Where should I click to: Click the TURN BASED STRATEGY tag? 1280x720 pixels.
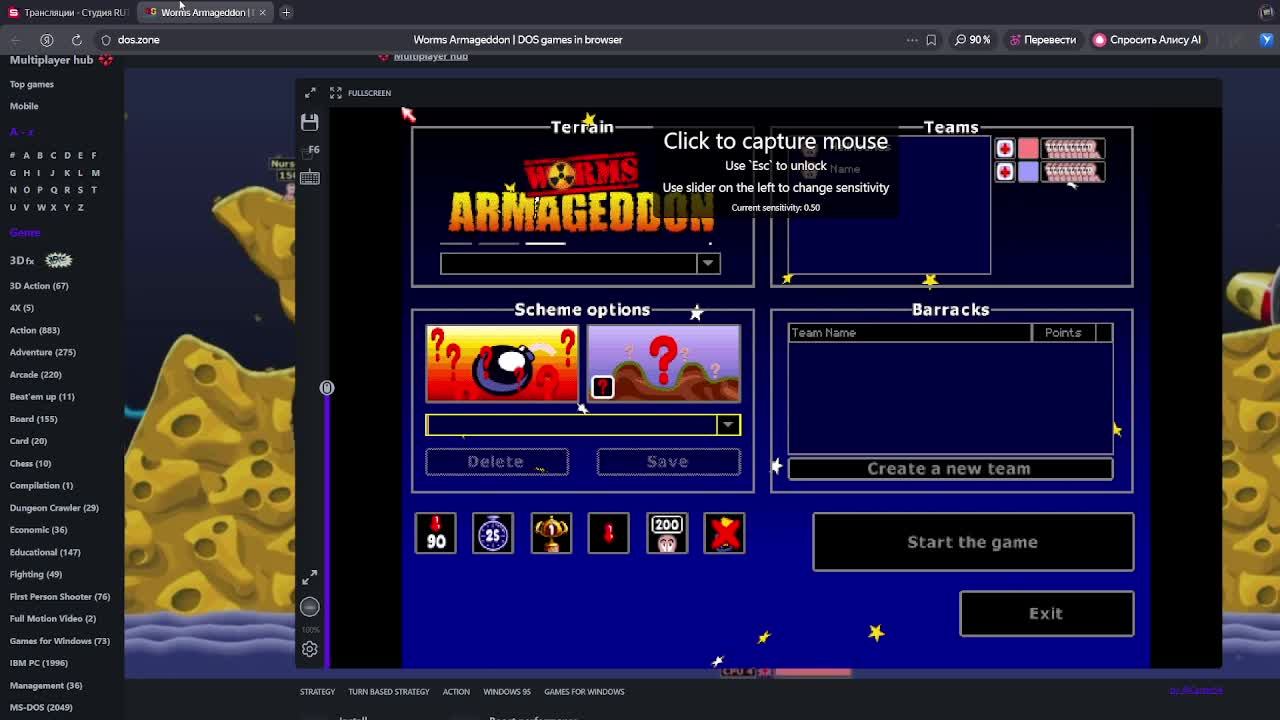click(x=389, y=692)
